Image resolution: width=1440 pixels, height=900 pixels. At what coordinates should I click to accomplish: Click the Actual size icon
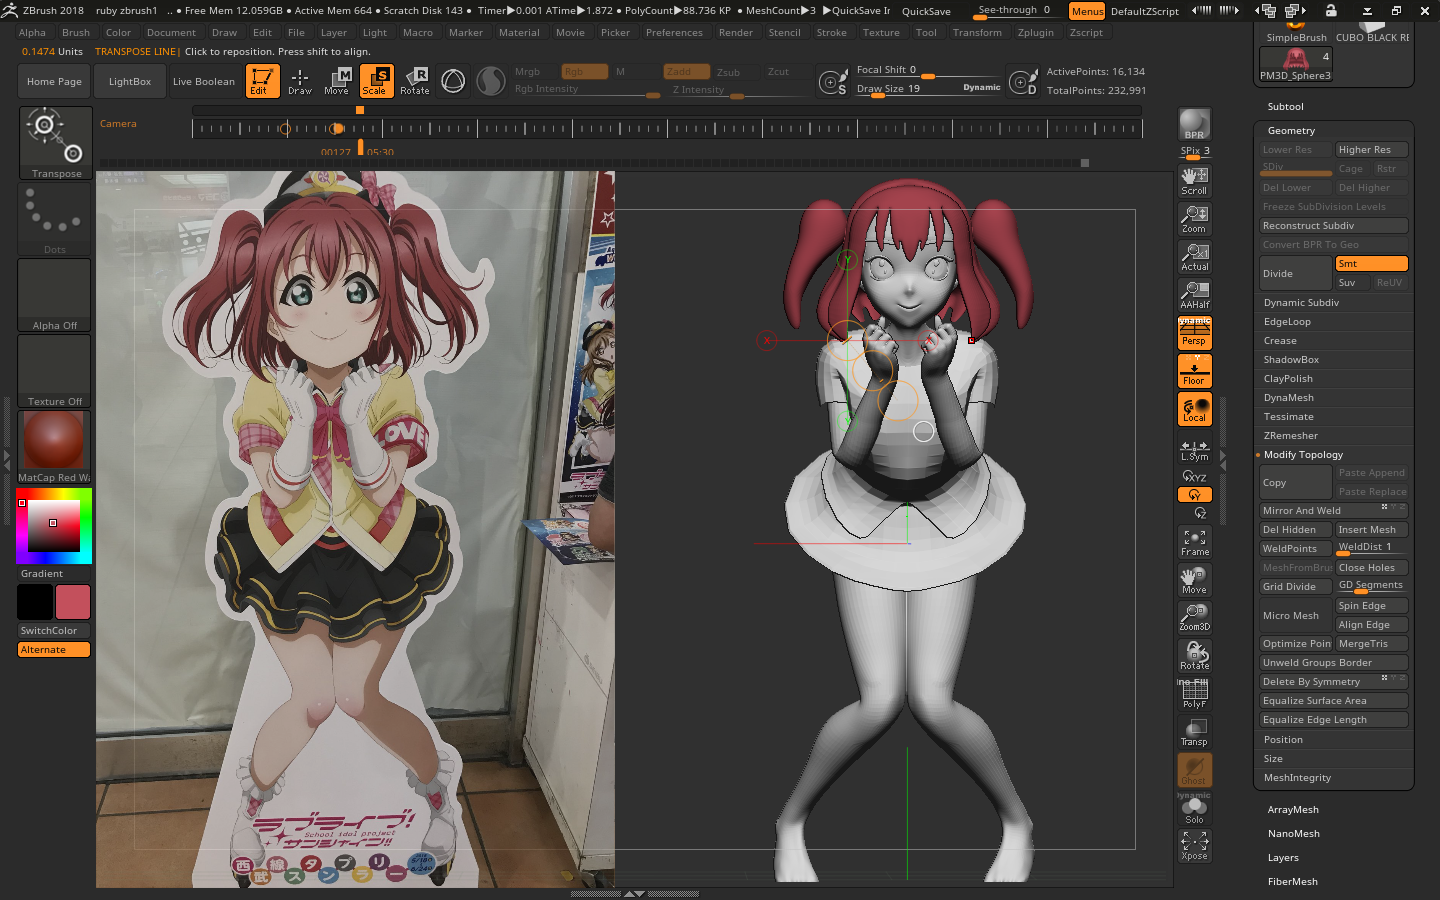click(1194, 257)
